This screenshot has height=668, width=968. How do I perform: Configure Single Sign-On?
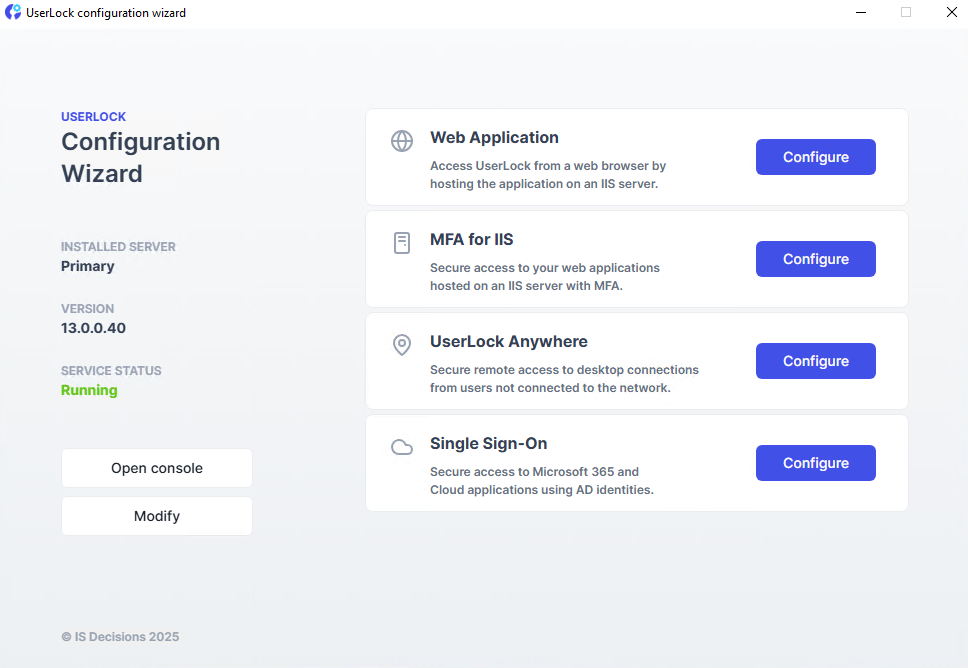(x=815, y=463)
